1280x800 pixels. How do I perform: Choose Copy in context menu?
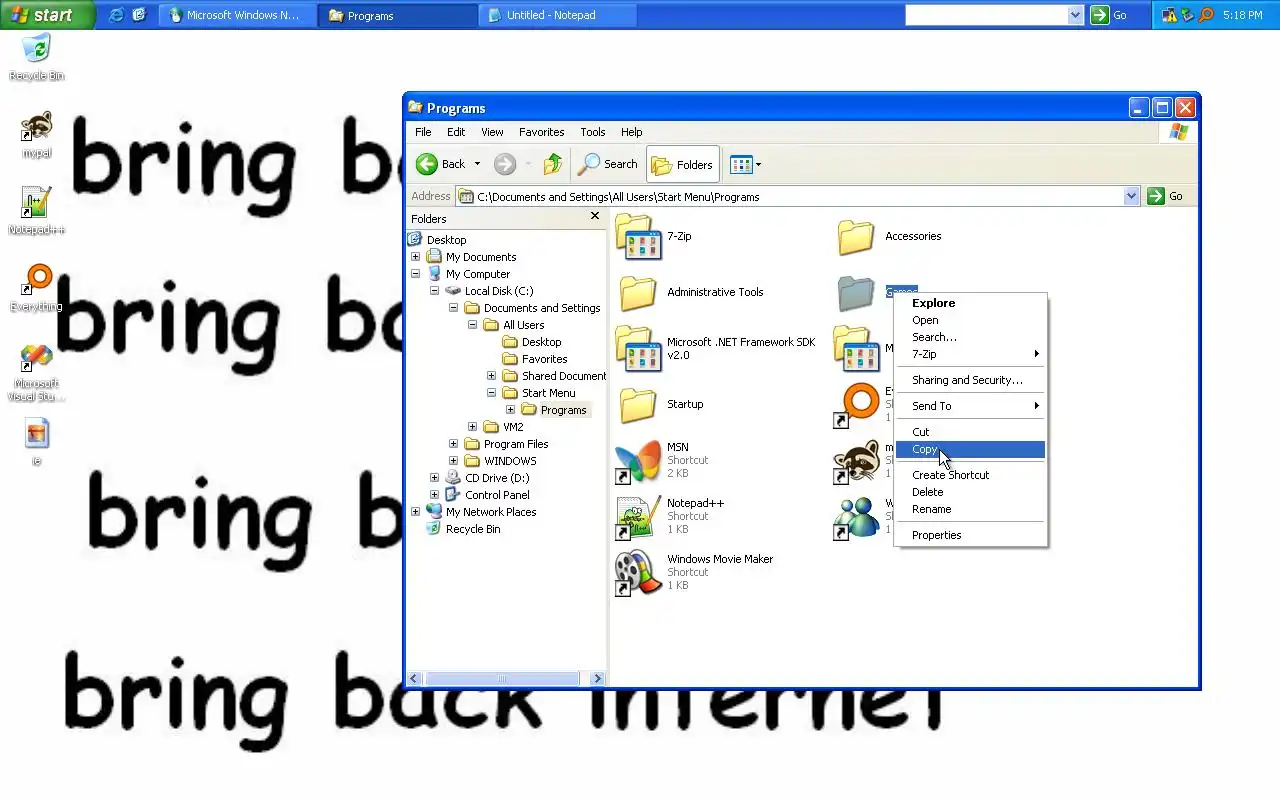[970, 450]
